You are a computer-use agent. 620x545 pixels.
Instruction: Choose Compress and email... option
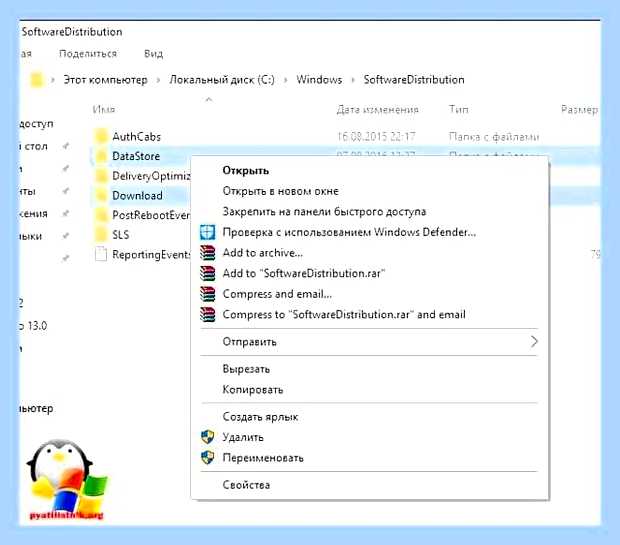277,294
